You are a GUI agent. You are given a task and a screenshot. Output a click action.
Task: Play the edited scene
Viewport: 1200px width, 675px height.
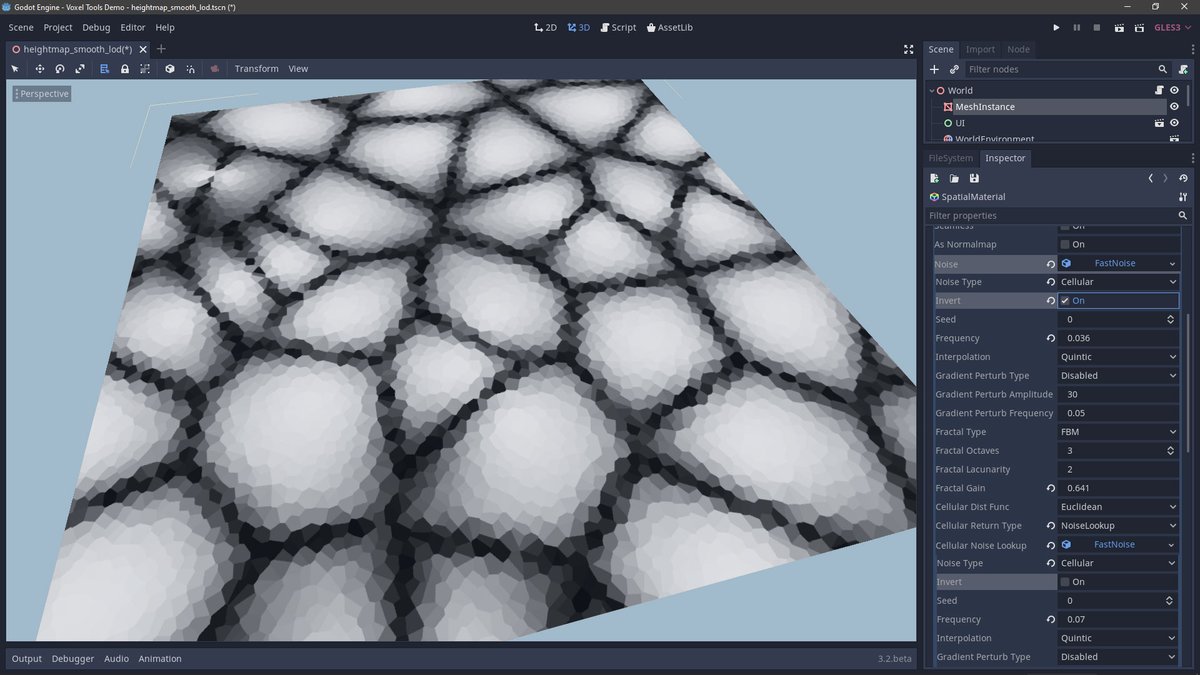coord(1119,27)
